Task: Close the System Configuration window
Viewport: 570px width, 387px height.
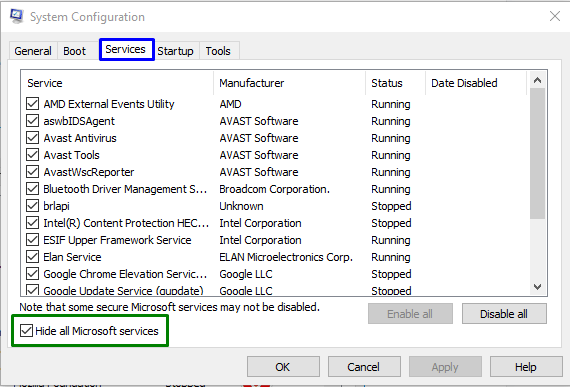Action: [555, 16]
